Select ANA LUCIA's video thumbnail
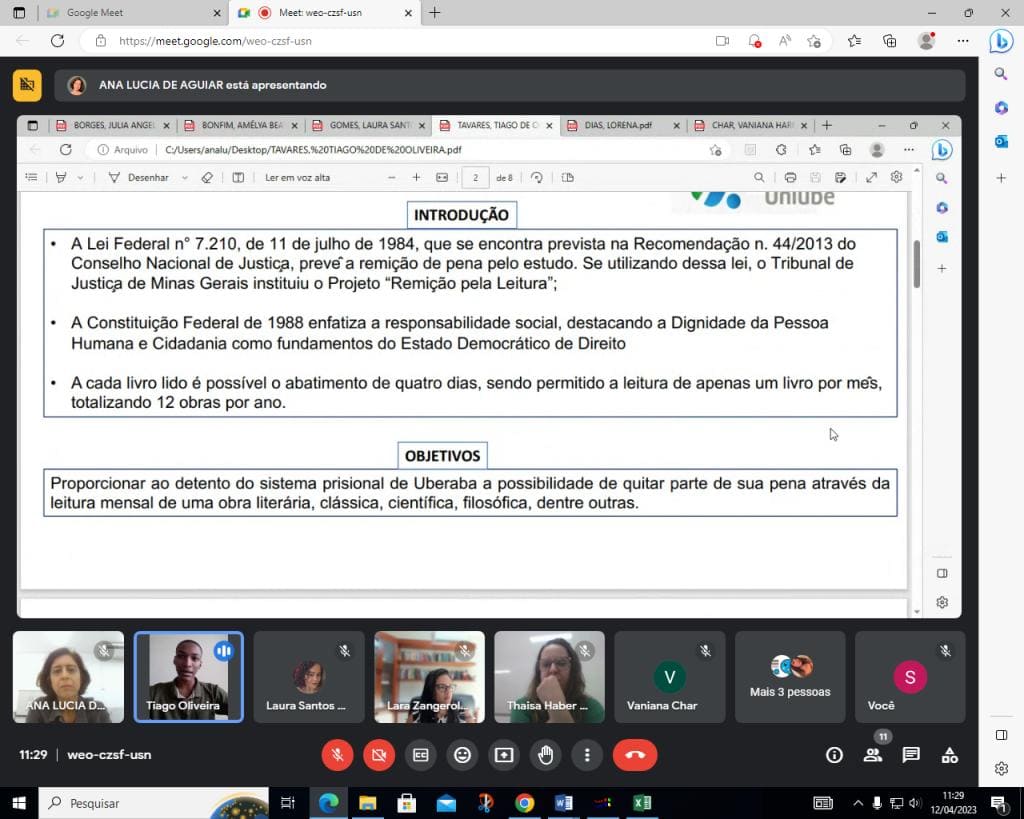Screen dimensions: 1024x819 (x=69, y=677)
